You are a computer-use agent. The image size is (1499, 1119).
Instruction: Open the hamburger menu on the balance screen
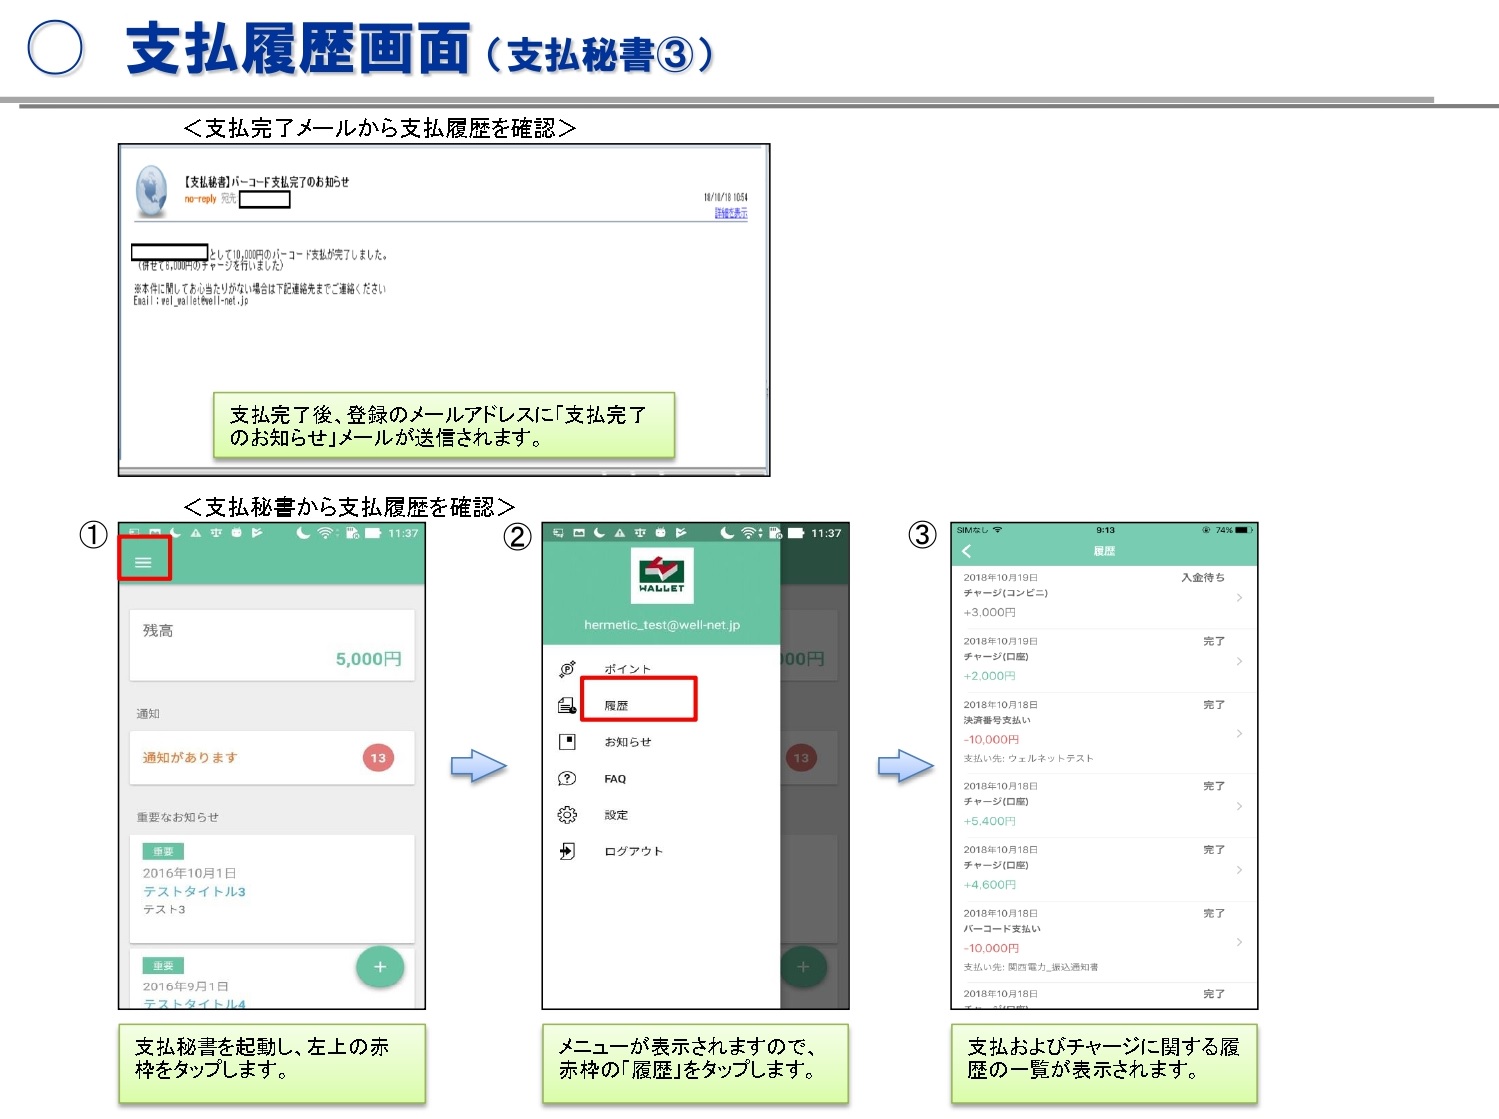tap(143, 562)
